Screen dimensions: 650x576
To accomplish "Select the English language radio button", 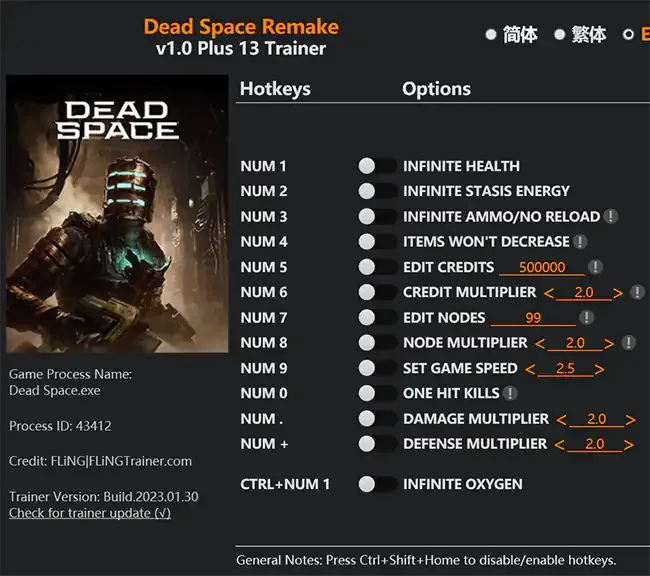I will [628, 34].
